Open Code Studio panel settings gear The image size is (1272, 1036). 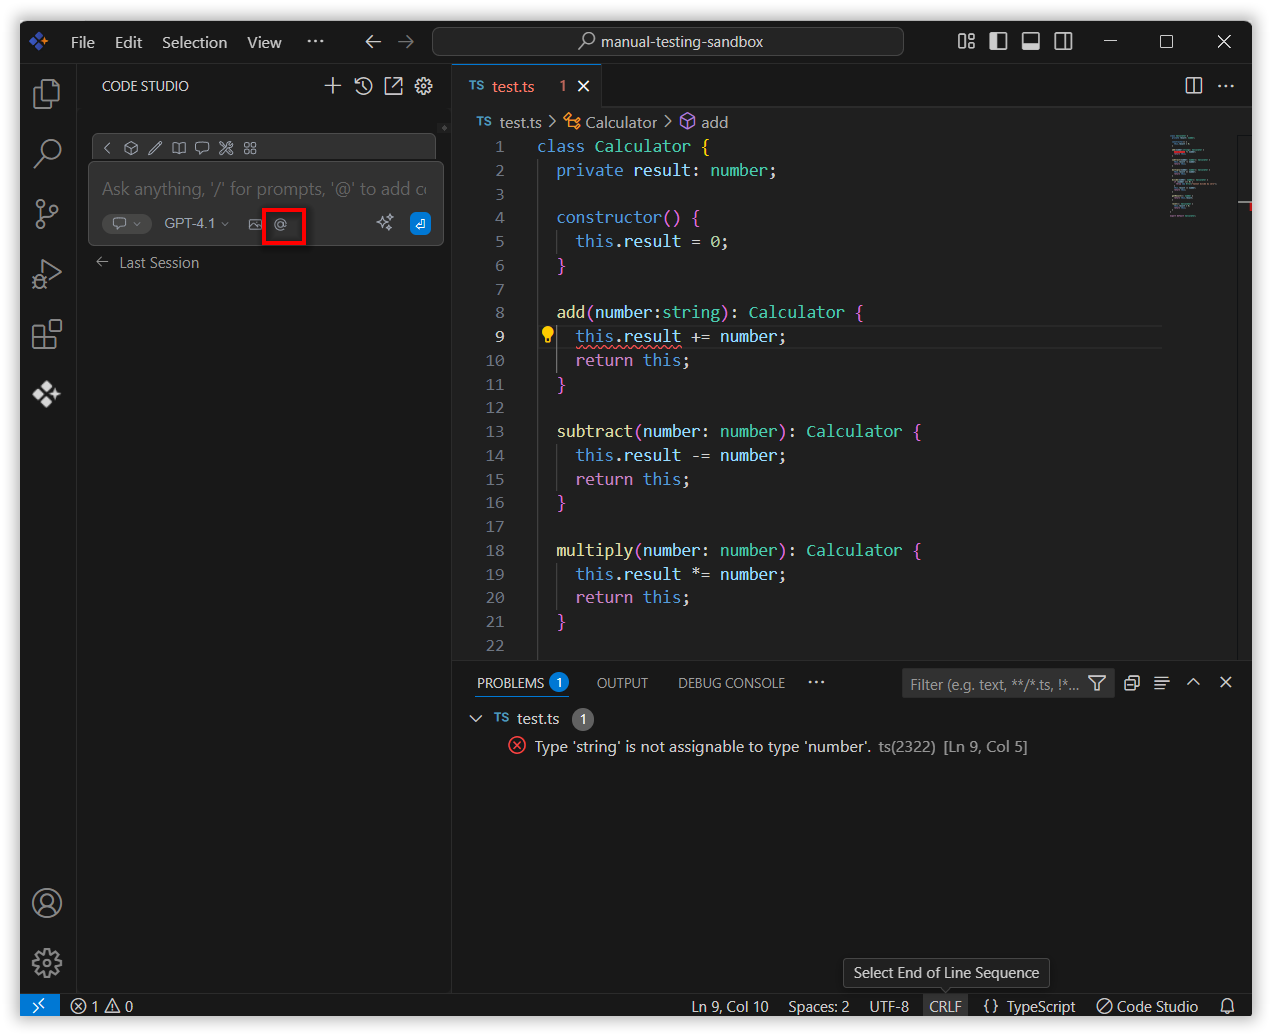[423, 86]
